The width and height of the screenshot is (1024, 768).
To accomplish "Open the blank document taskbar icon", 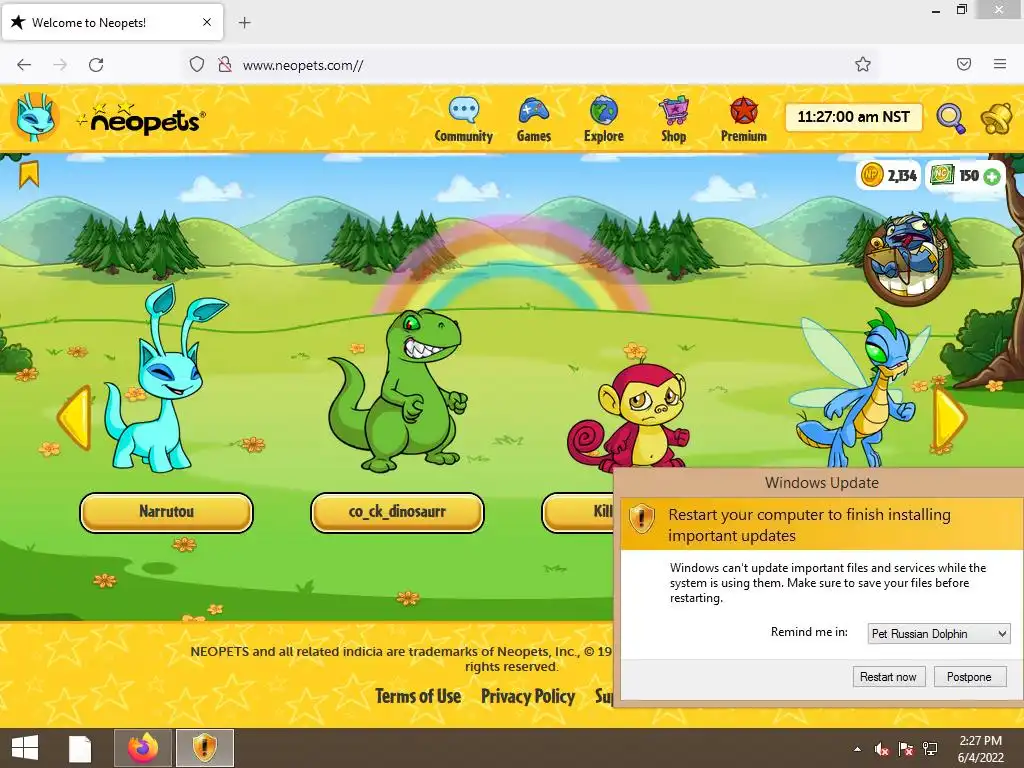I will coord(80,748).
